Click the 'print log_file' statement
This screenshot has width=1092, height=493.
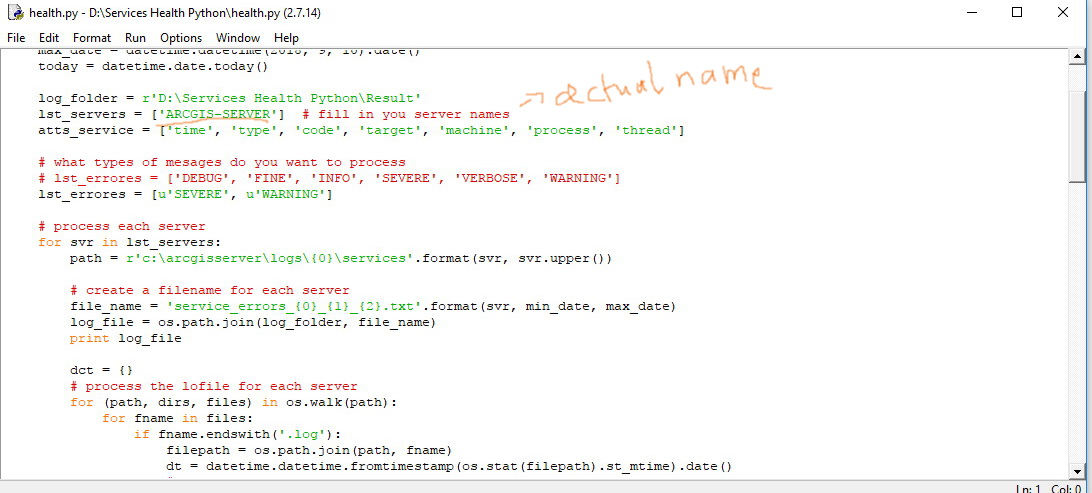(x=125, y=338)
